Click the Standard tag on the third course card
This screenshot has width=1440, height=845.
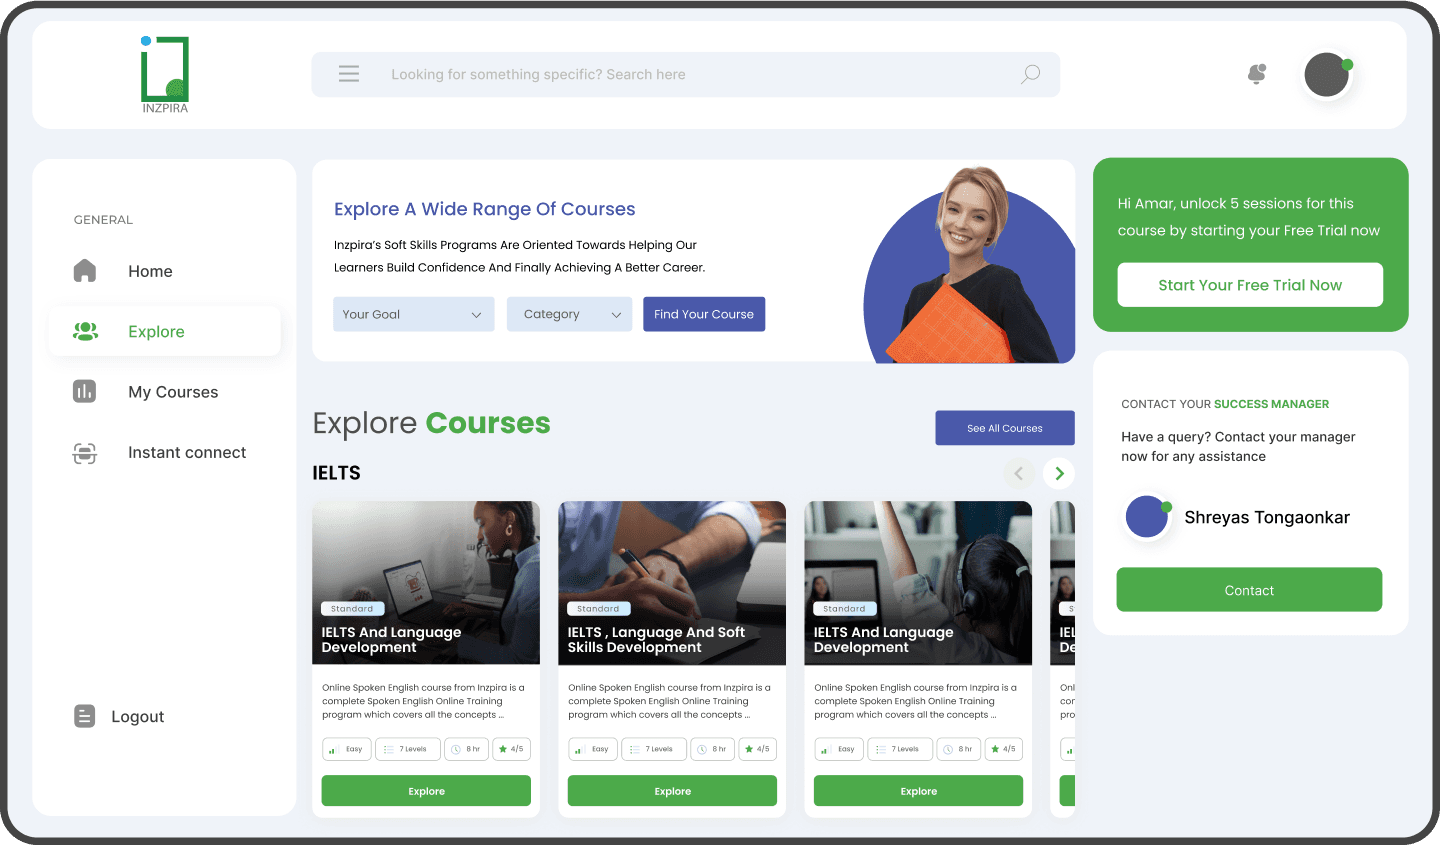coord(844,608)
